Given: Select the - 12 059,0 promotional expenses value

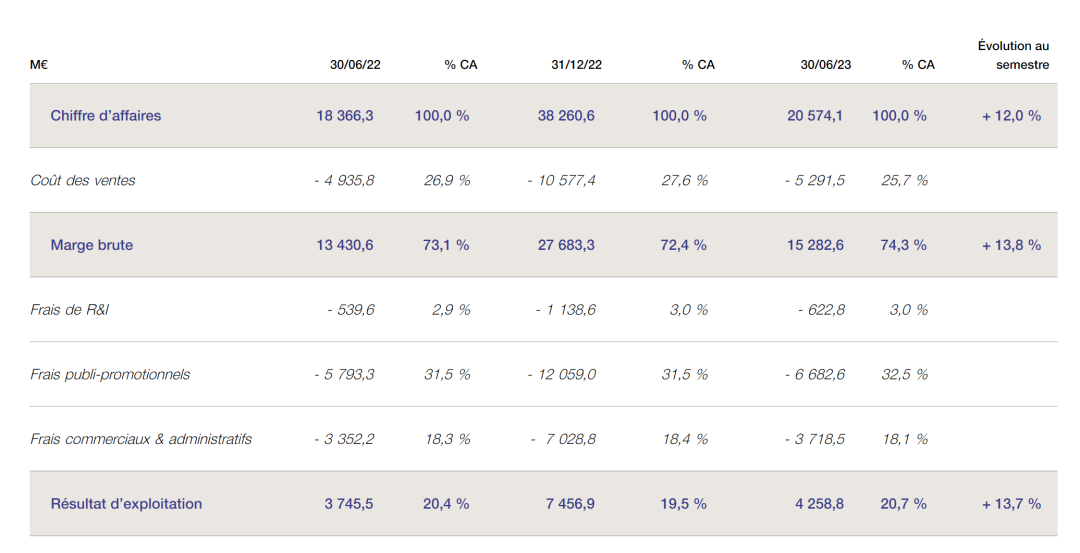Looking at the screenshot, I should [562, 375].
